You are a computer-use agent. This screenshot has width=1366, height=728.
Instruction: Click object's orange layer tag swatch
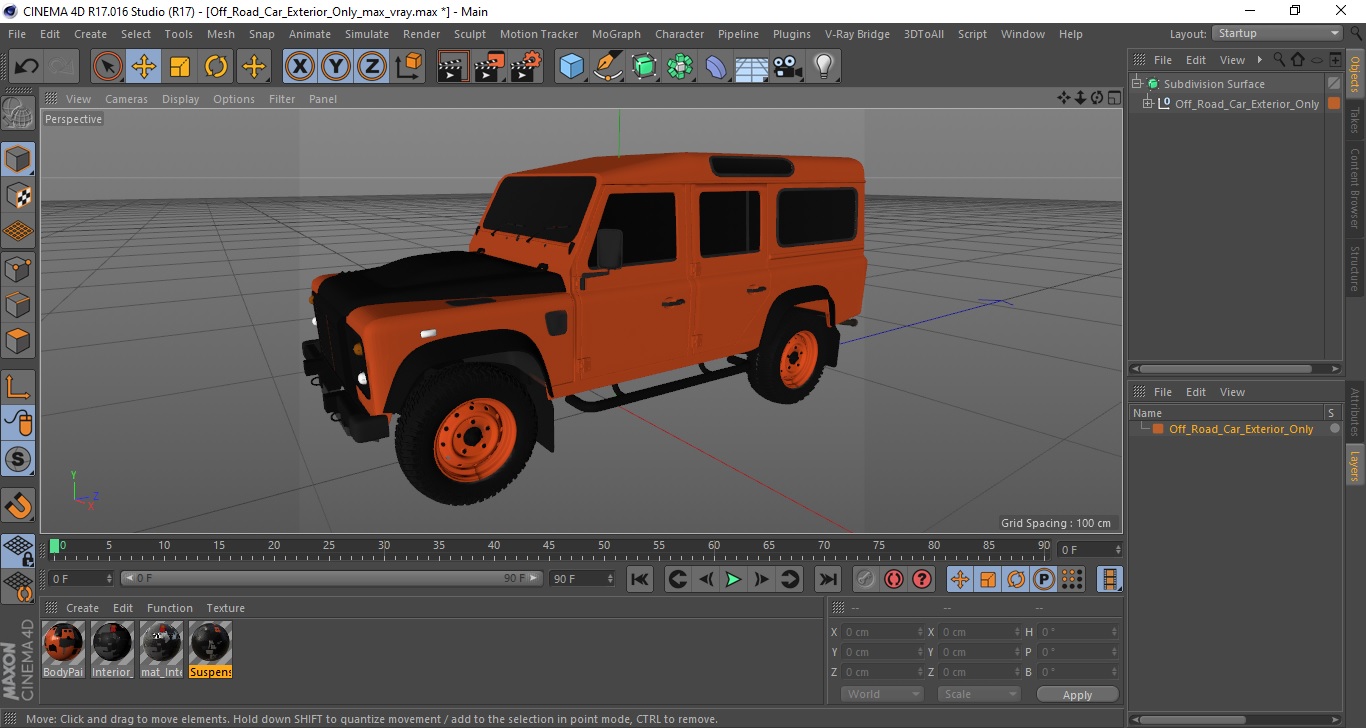pyautogui.click(x=1333, y=104)
